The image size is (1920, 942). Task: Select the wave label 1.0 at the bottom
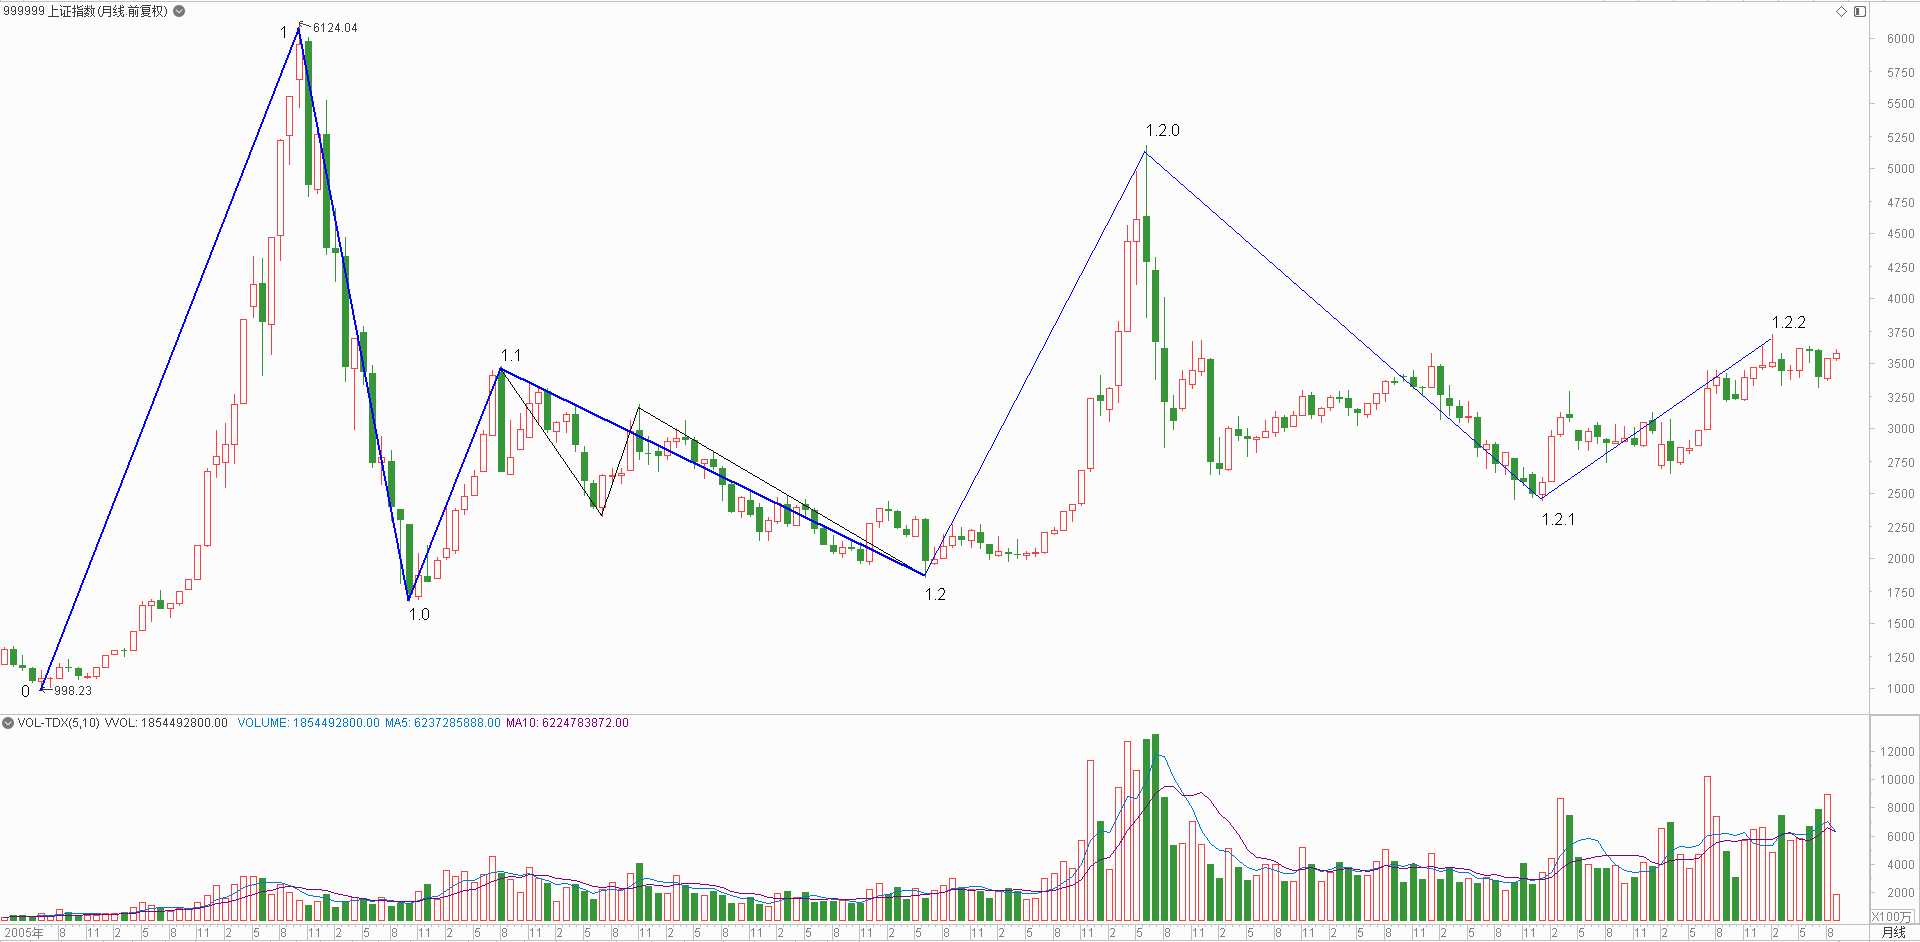pos(419,614)
